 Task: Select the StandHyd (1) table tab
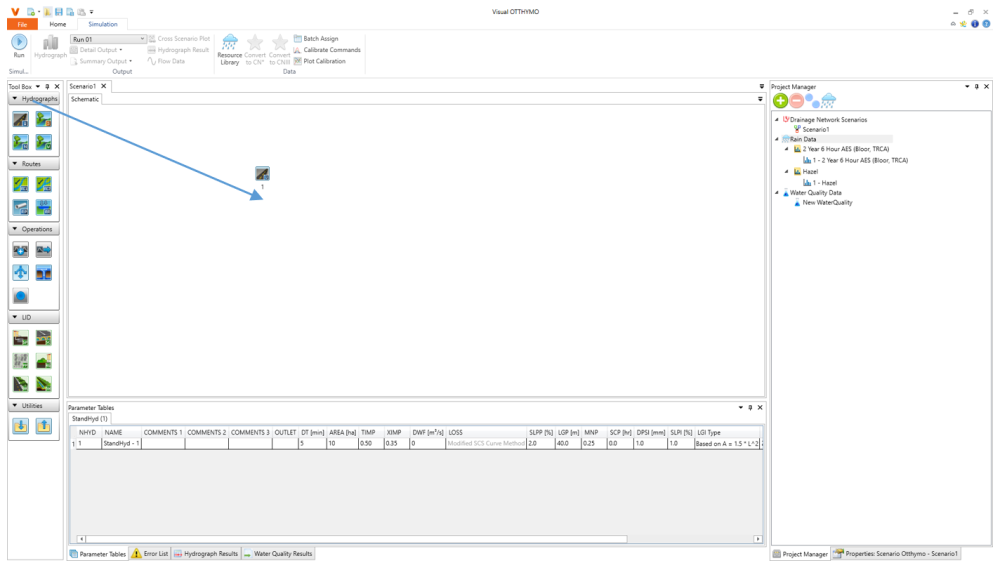(89, 419)
